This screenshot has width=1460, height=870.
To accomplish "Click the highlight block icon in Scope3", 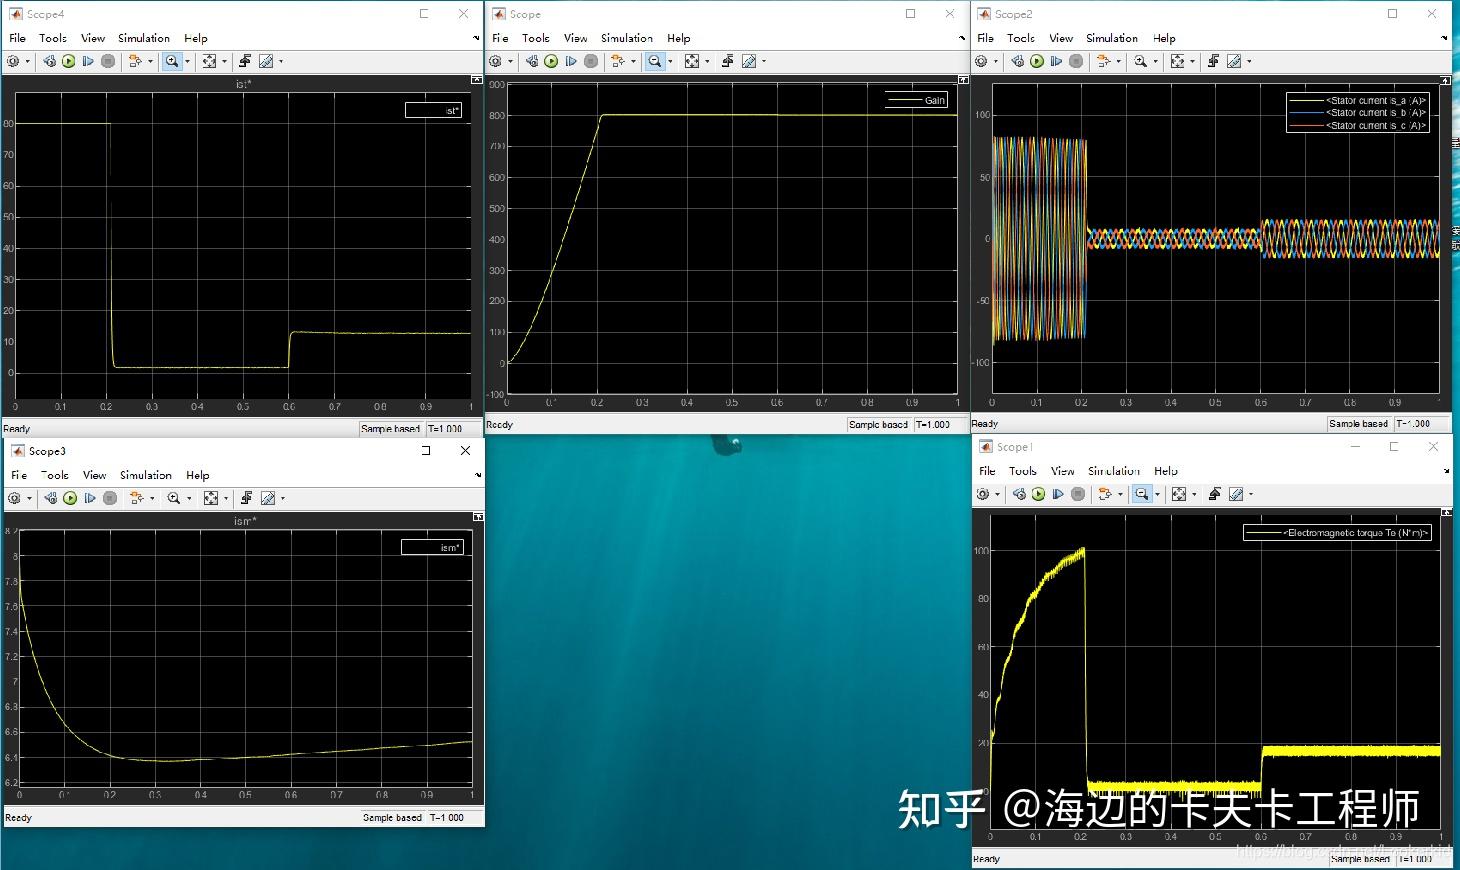I will coord(137,498).
